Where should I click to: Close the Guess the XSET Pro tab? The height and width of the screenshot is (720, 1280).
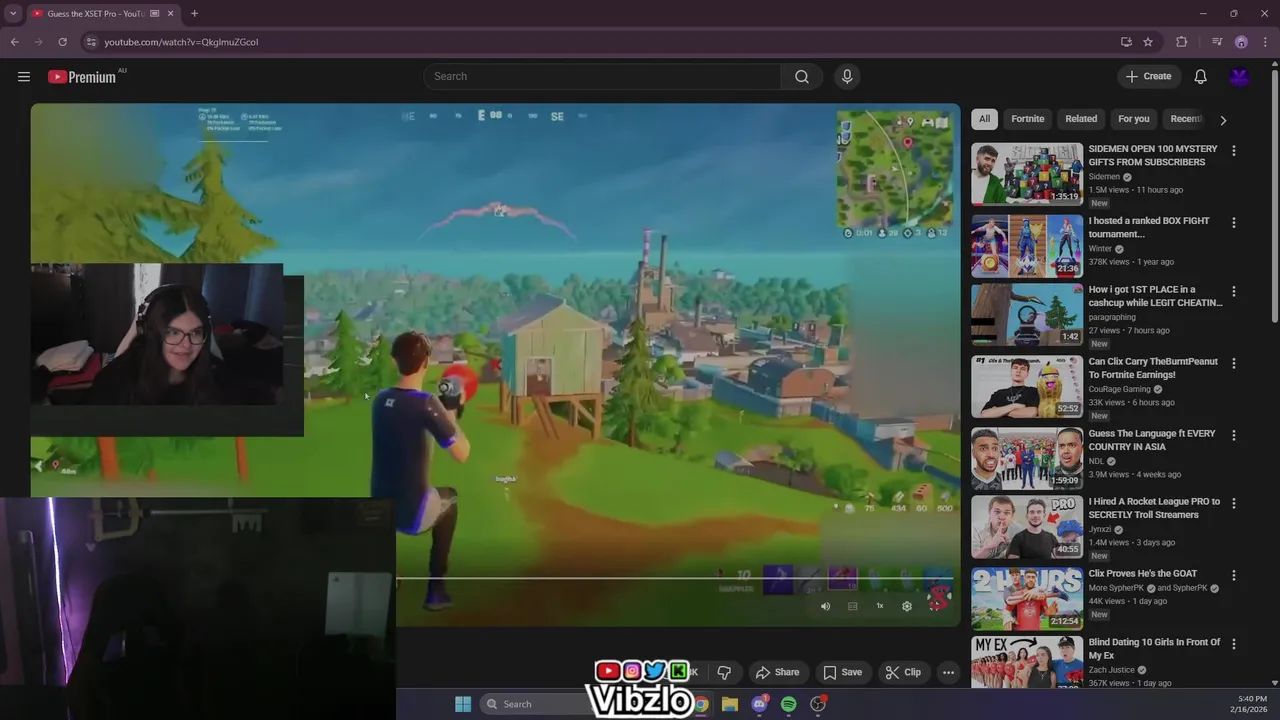pos(170,14)
